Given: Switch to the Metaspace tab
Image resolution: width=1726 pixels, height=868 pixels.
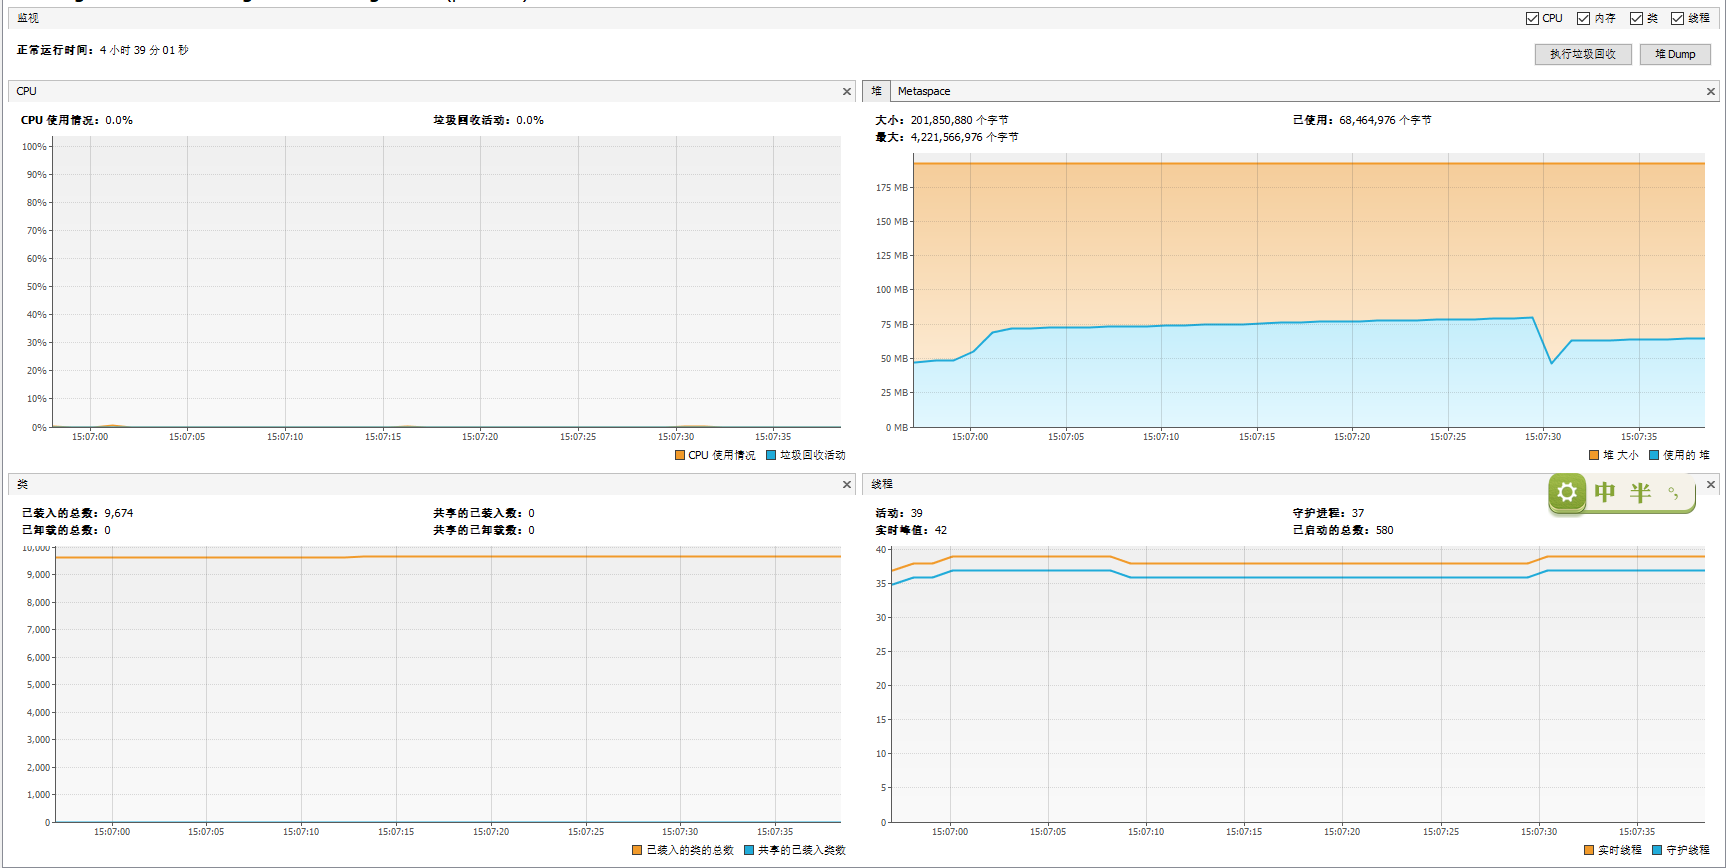Looking at the screenshot, I should [924, 91].
